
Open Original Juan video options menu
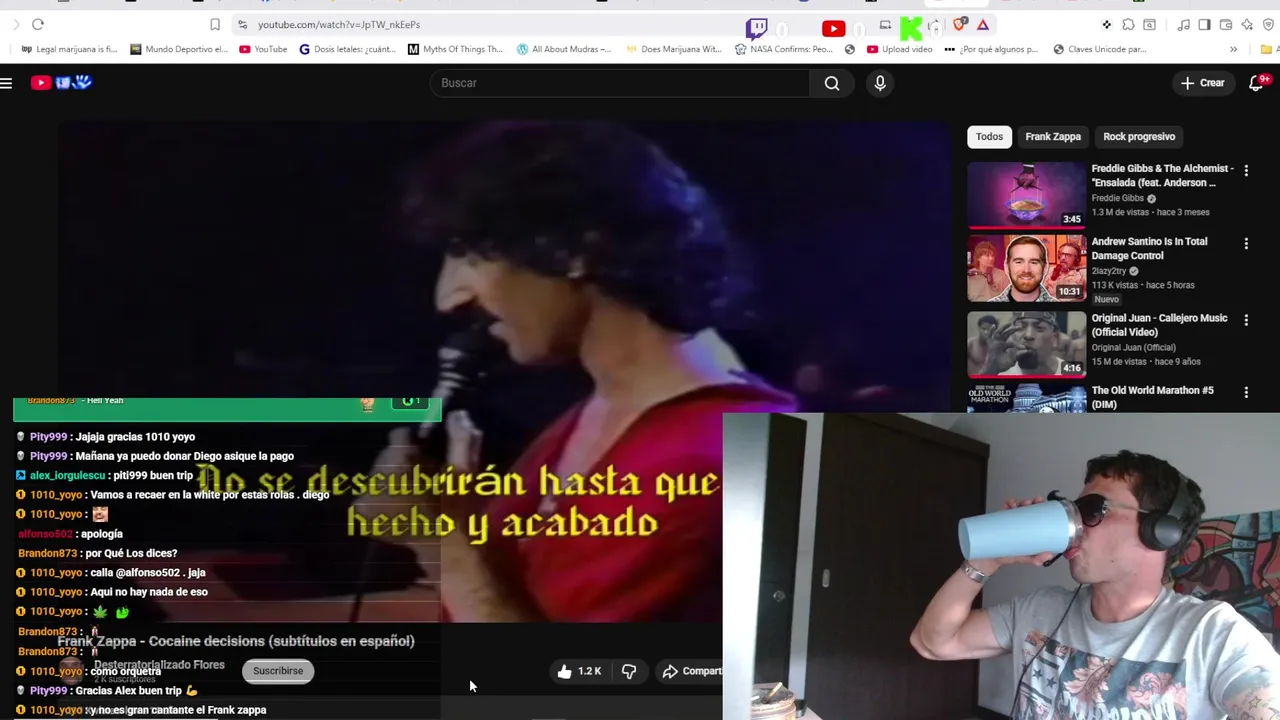1246,320
